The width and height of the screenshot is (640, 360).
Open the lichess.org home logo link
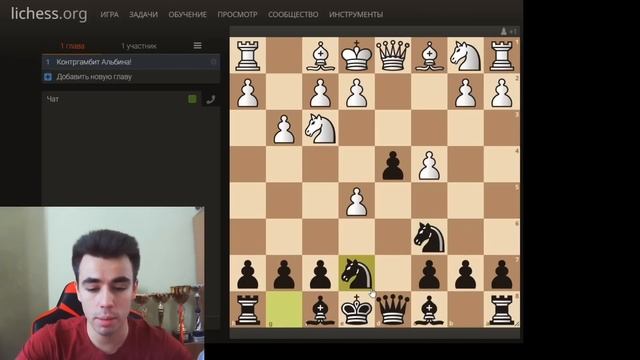click(x=49, y=14)
